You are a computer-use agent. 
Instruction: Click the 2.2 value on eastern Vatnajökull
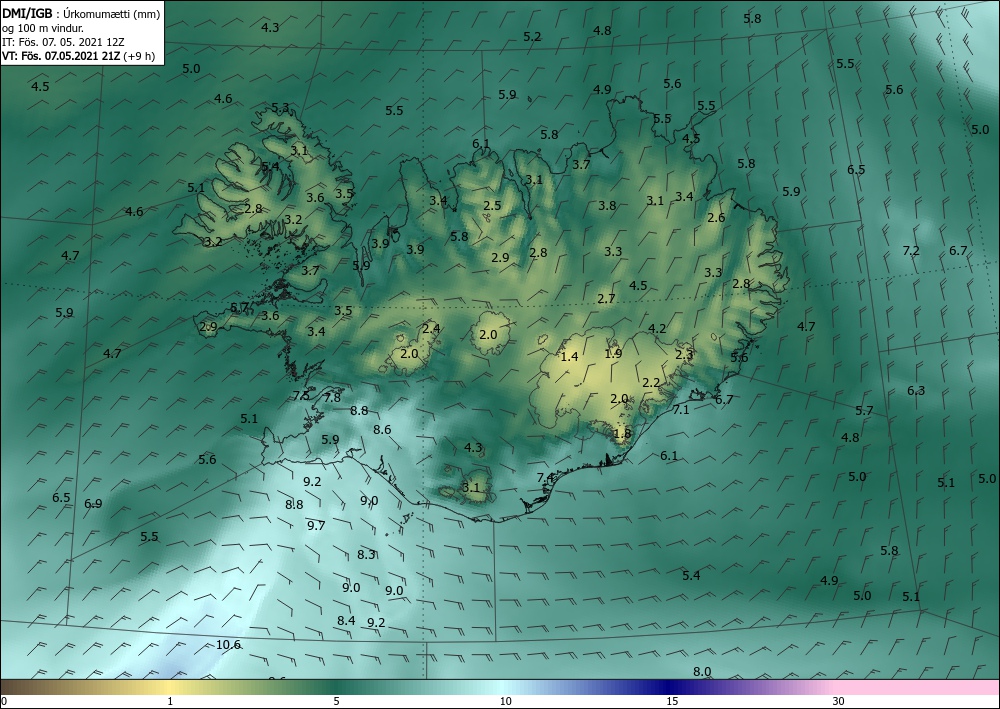tap(651, 383)
